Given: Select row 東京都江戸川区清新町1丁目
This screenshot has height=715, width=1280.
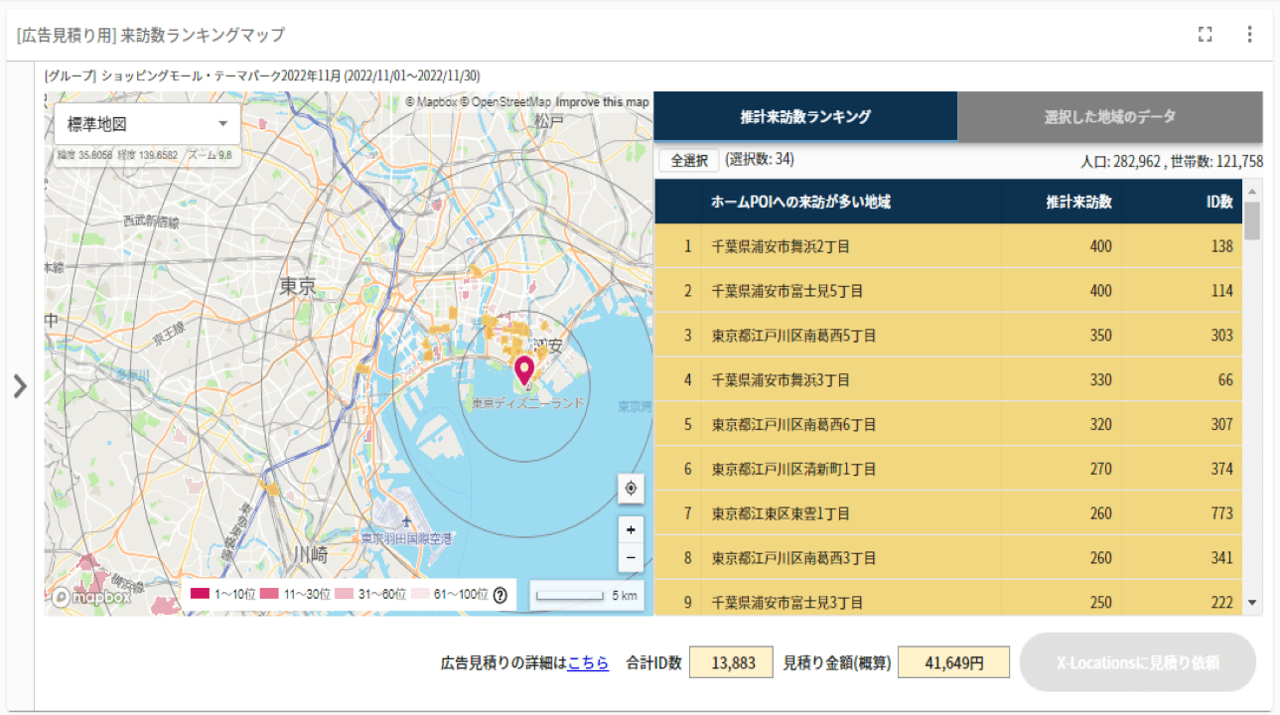Looking at the screenshot, I should click(948, 469).
